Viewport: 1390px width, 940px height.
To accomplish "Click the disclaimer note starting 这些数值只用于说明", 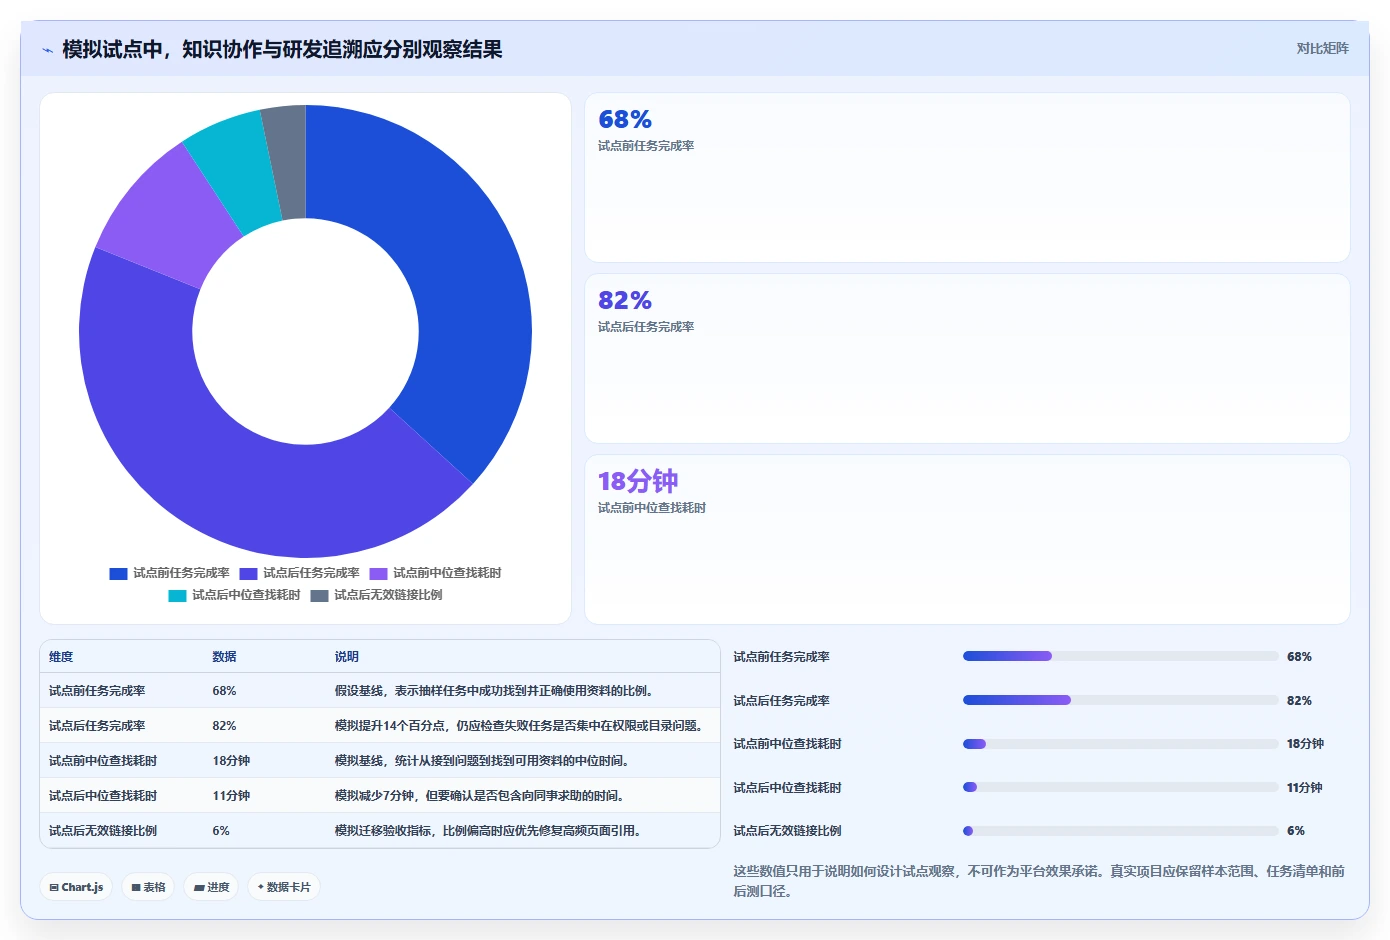I will [1039, 881].
